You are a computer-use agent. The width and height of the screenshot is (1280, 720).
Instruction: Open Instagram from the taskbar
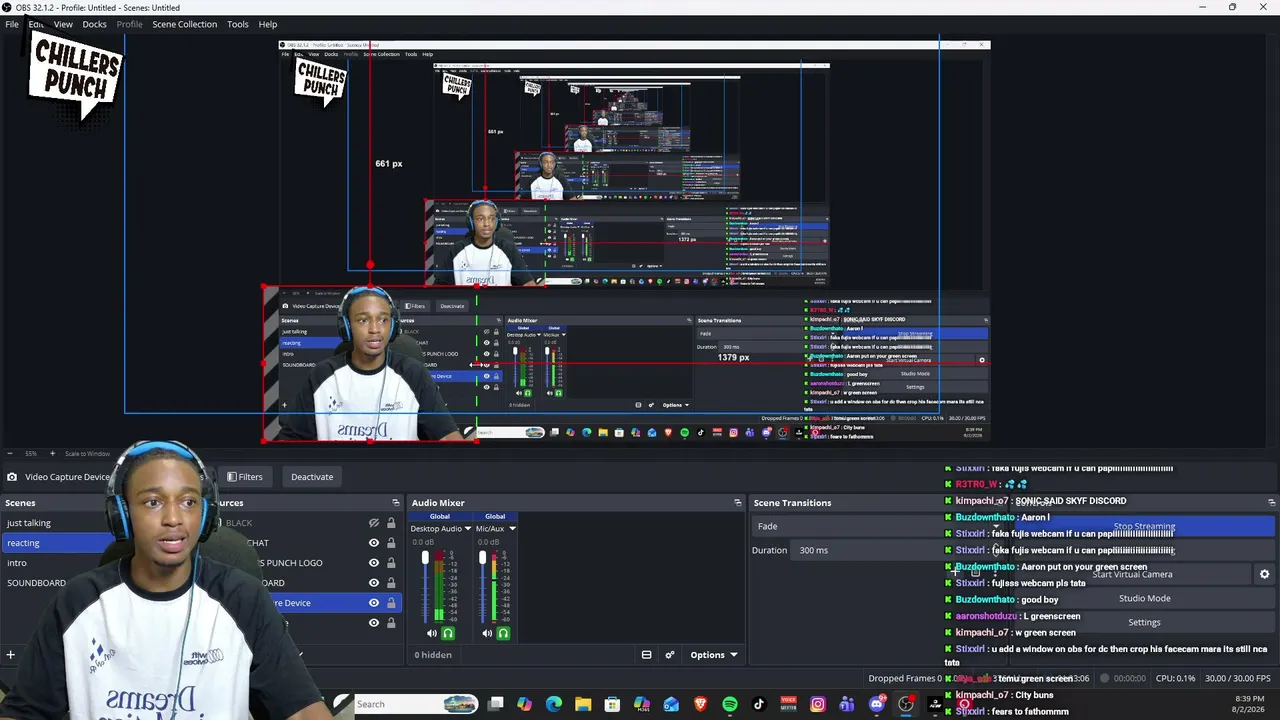point(818,704)
